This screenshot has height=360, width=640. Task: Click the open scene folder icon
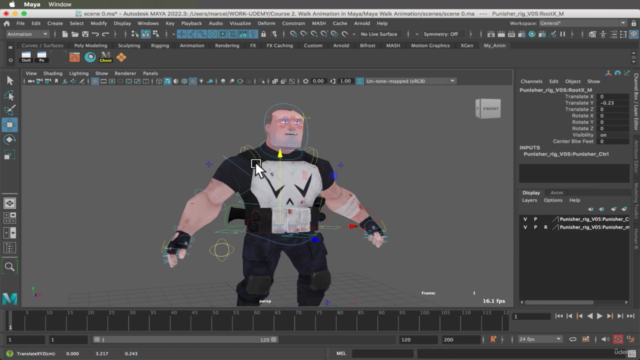click(x=75, y=34)
